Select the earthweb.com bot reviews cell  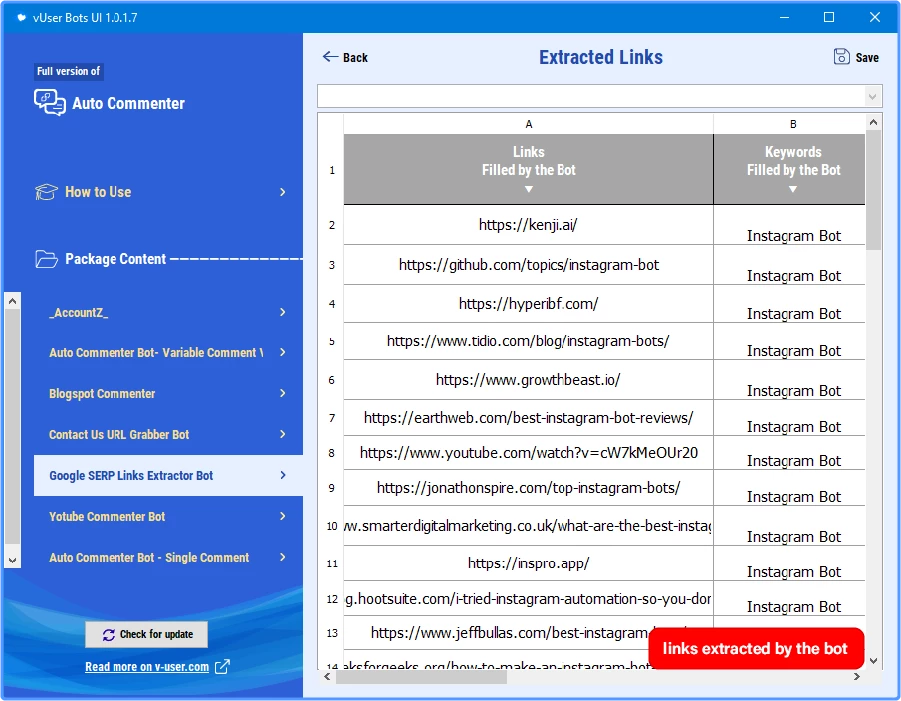(x=529, y=418)
